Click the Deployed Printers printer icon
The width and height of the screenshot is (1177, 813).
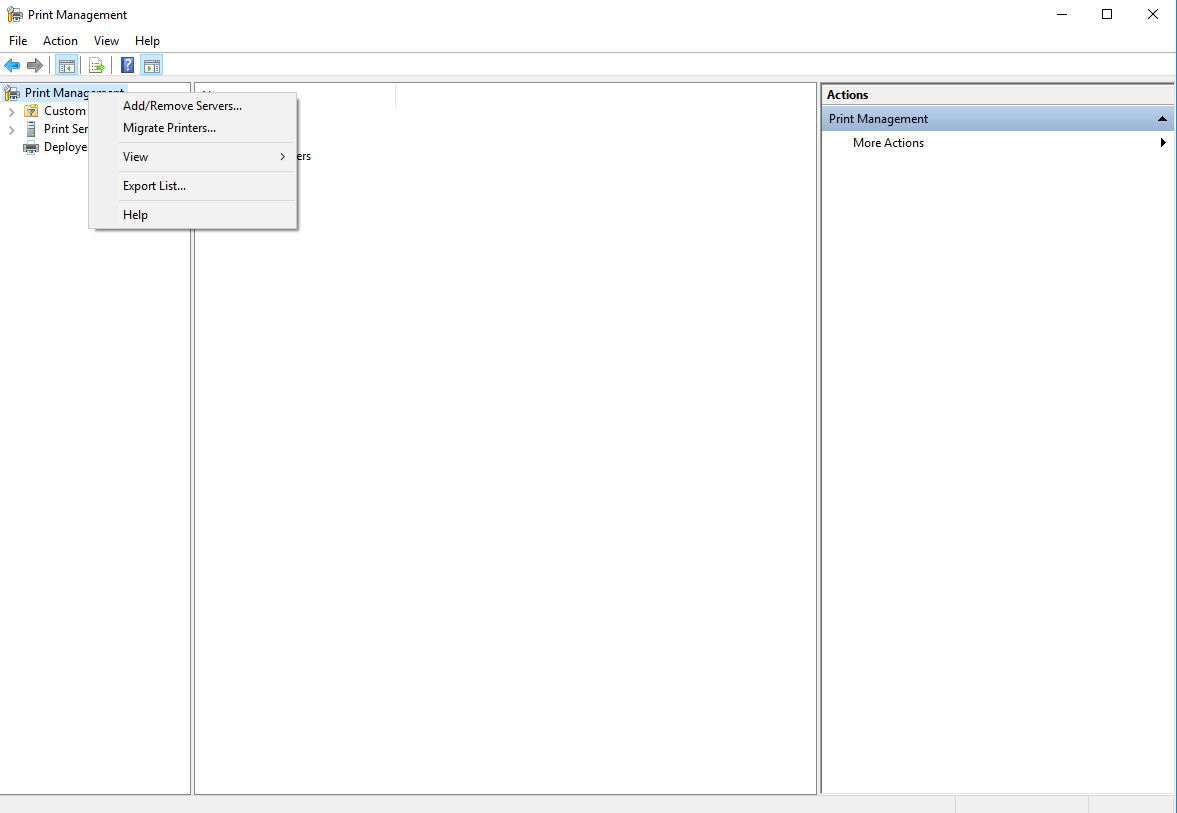coord(31,147)
